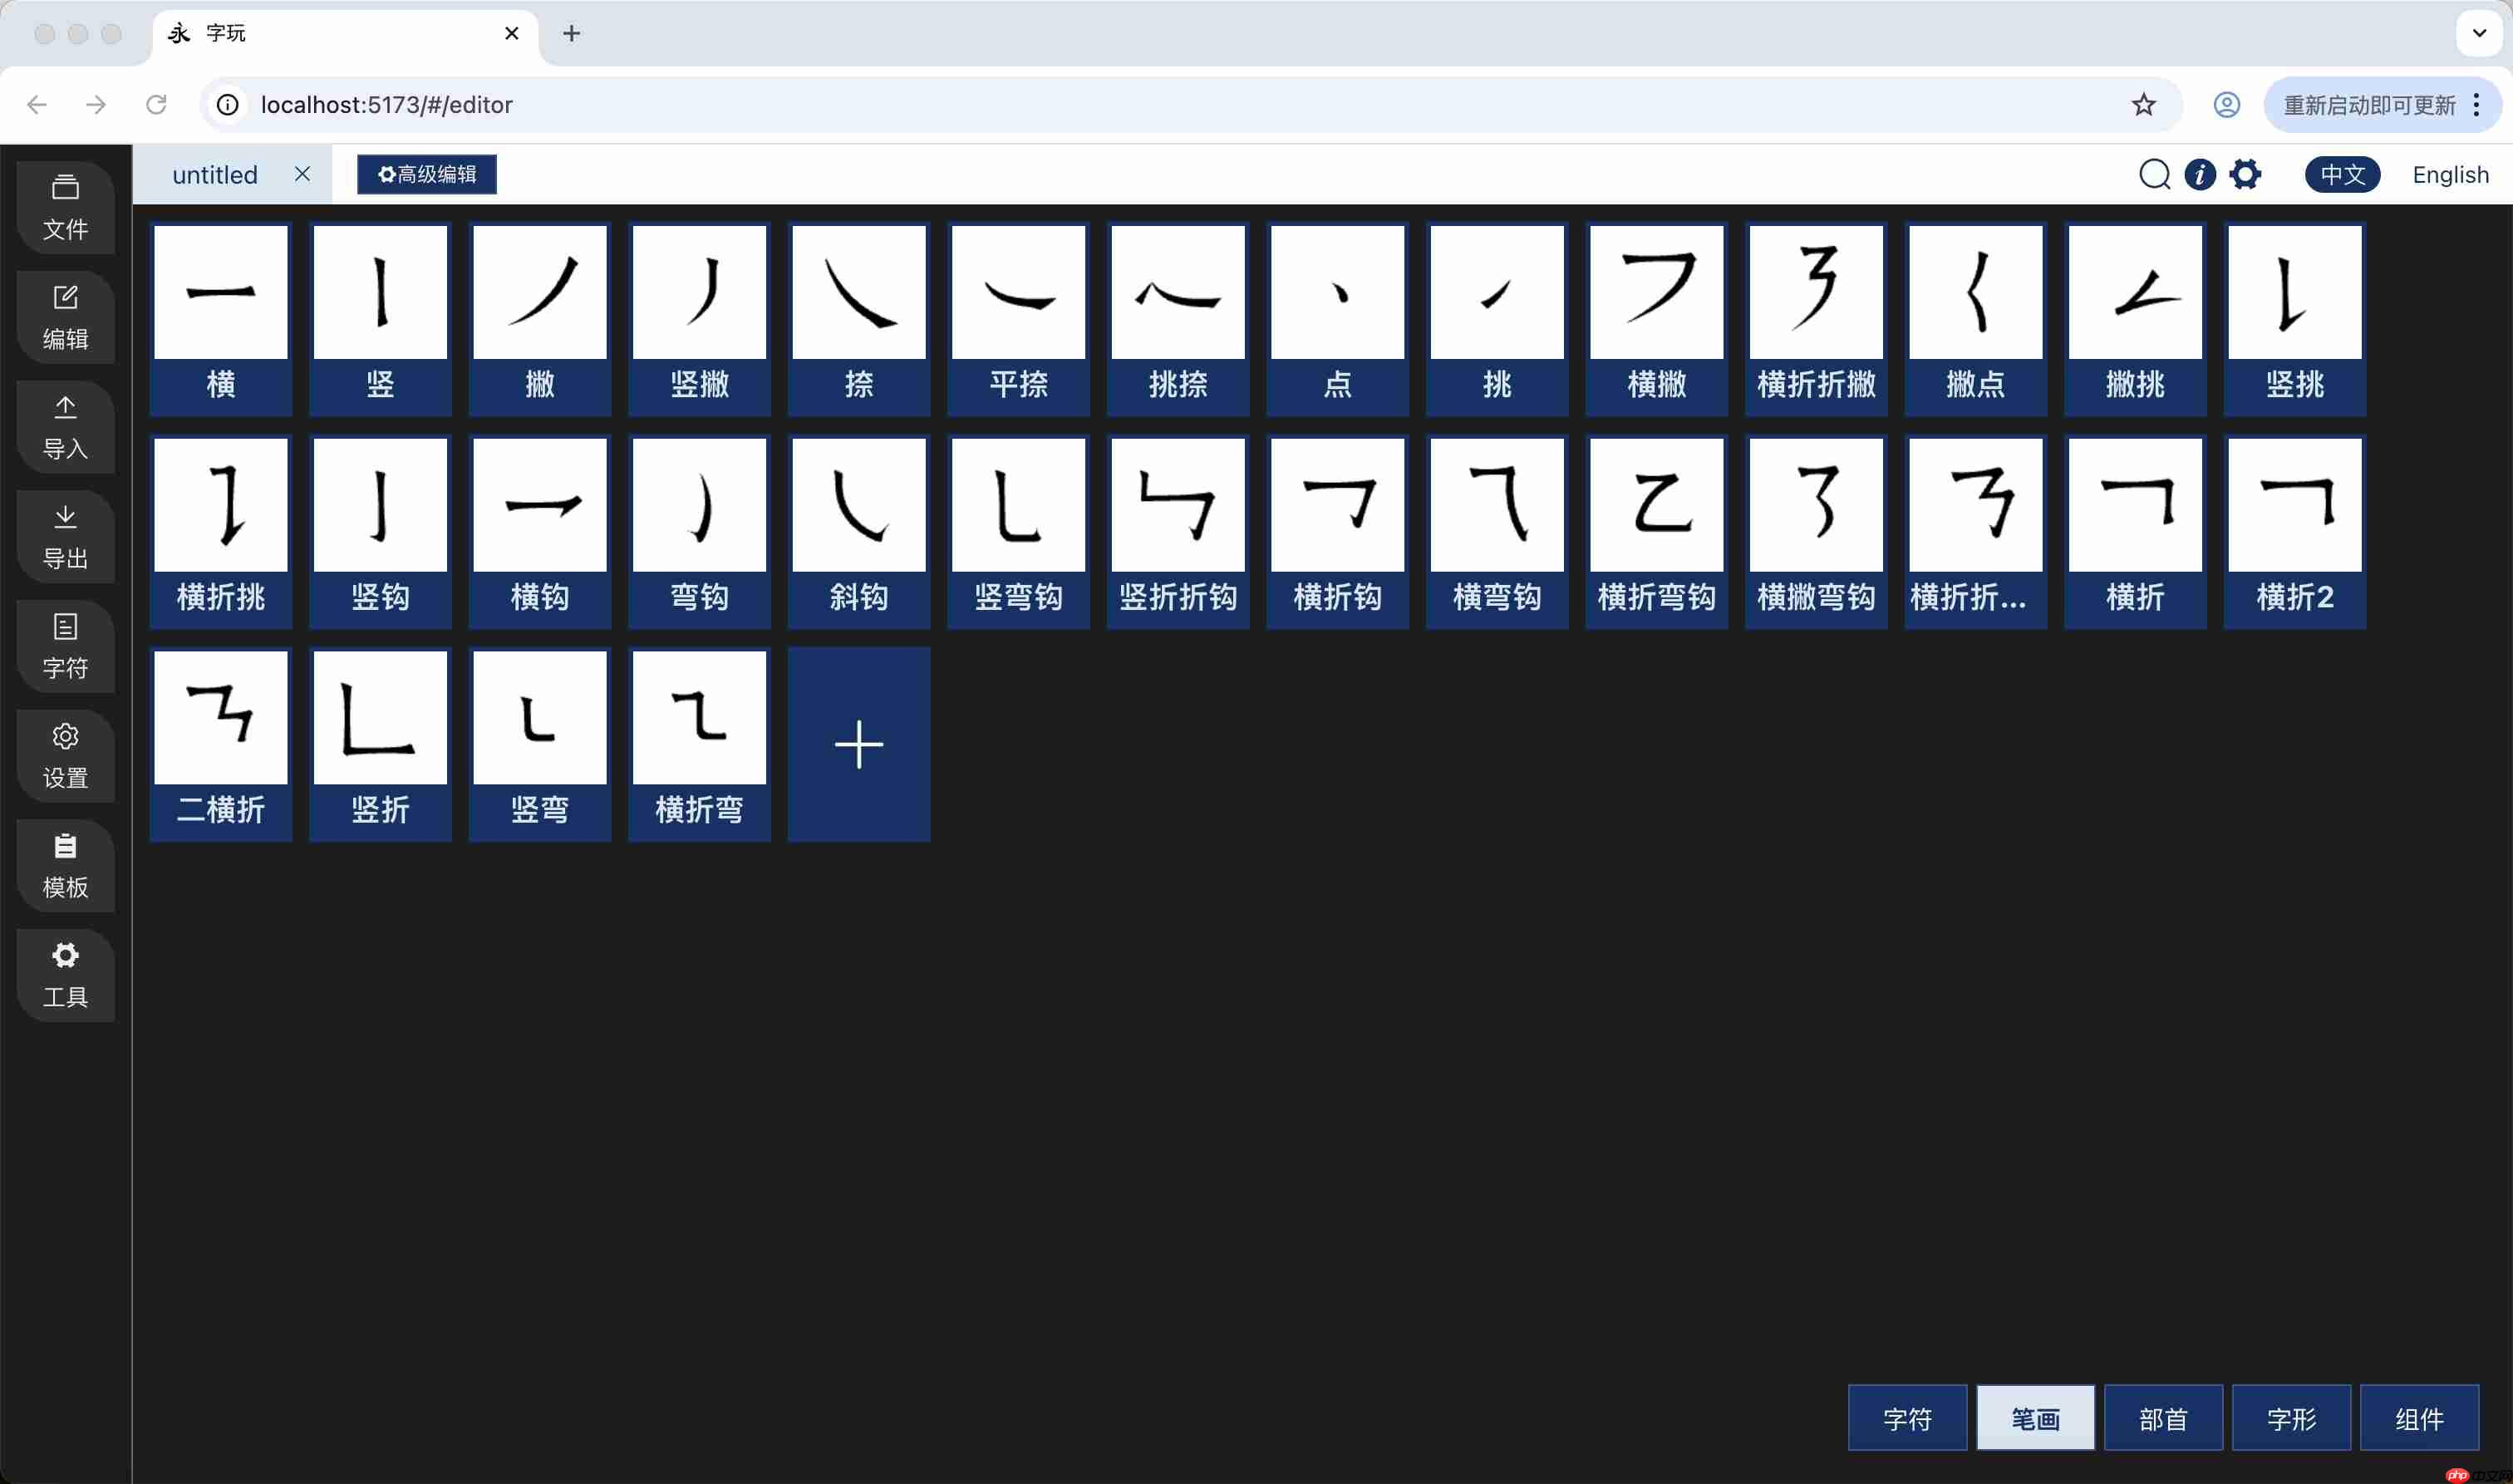Viewport: 2513px width, 1484px height.
Task: Click the plus tile to add a stroke
Action: click(x=858, y=744)
